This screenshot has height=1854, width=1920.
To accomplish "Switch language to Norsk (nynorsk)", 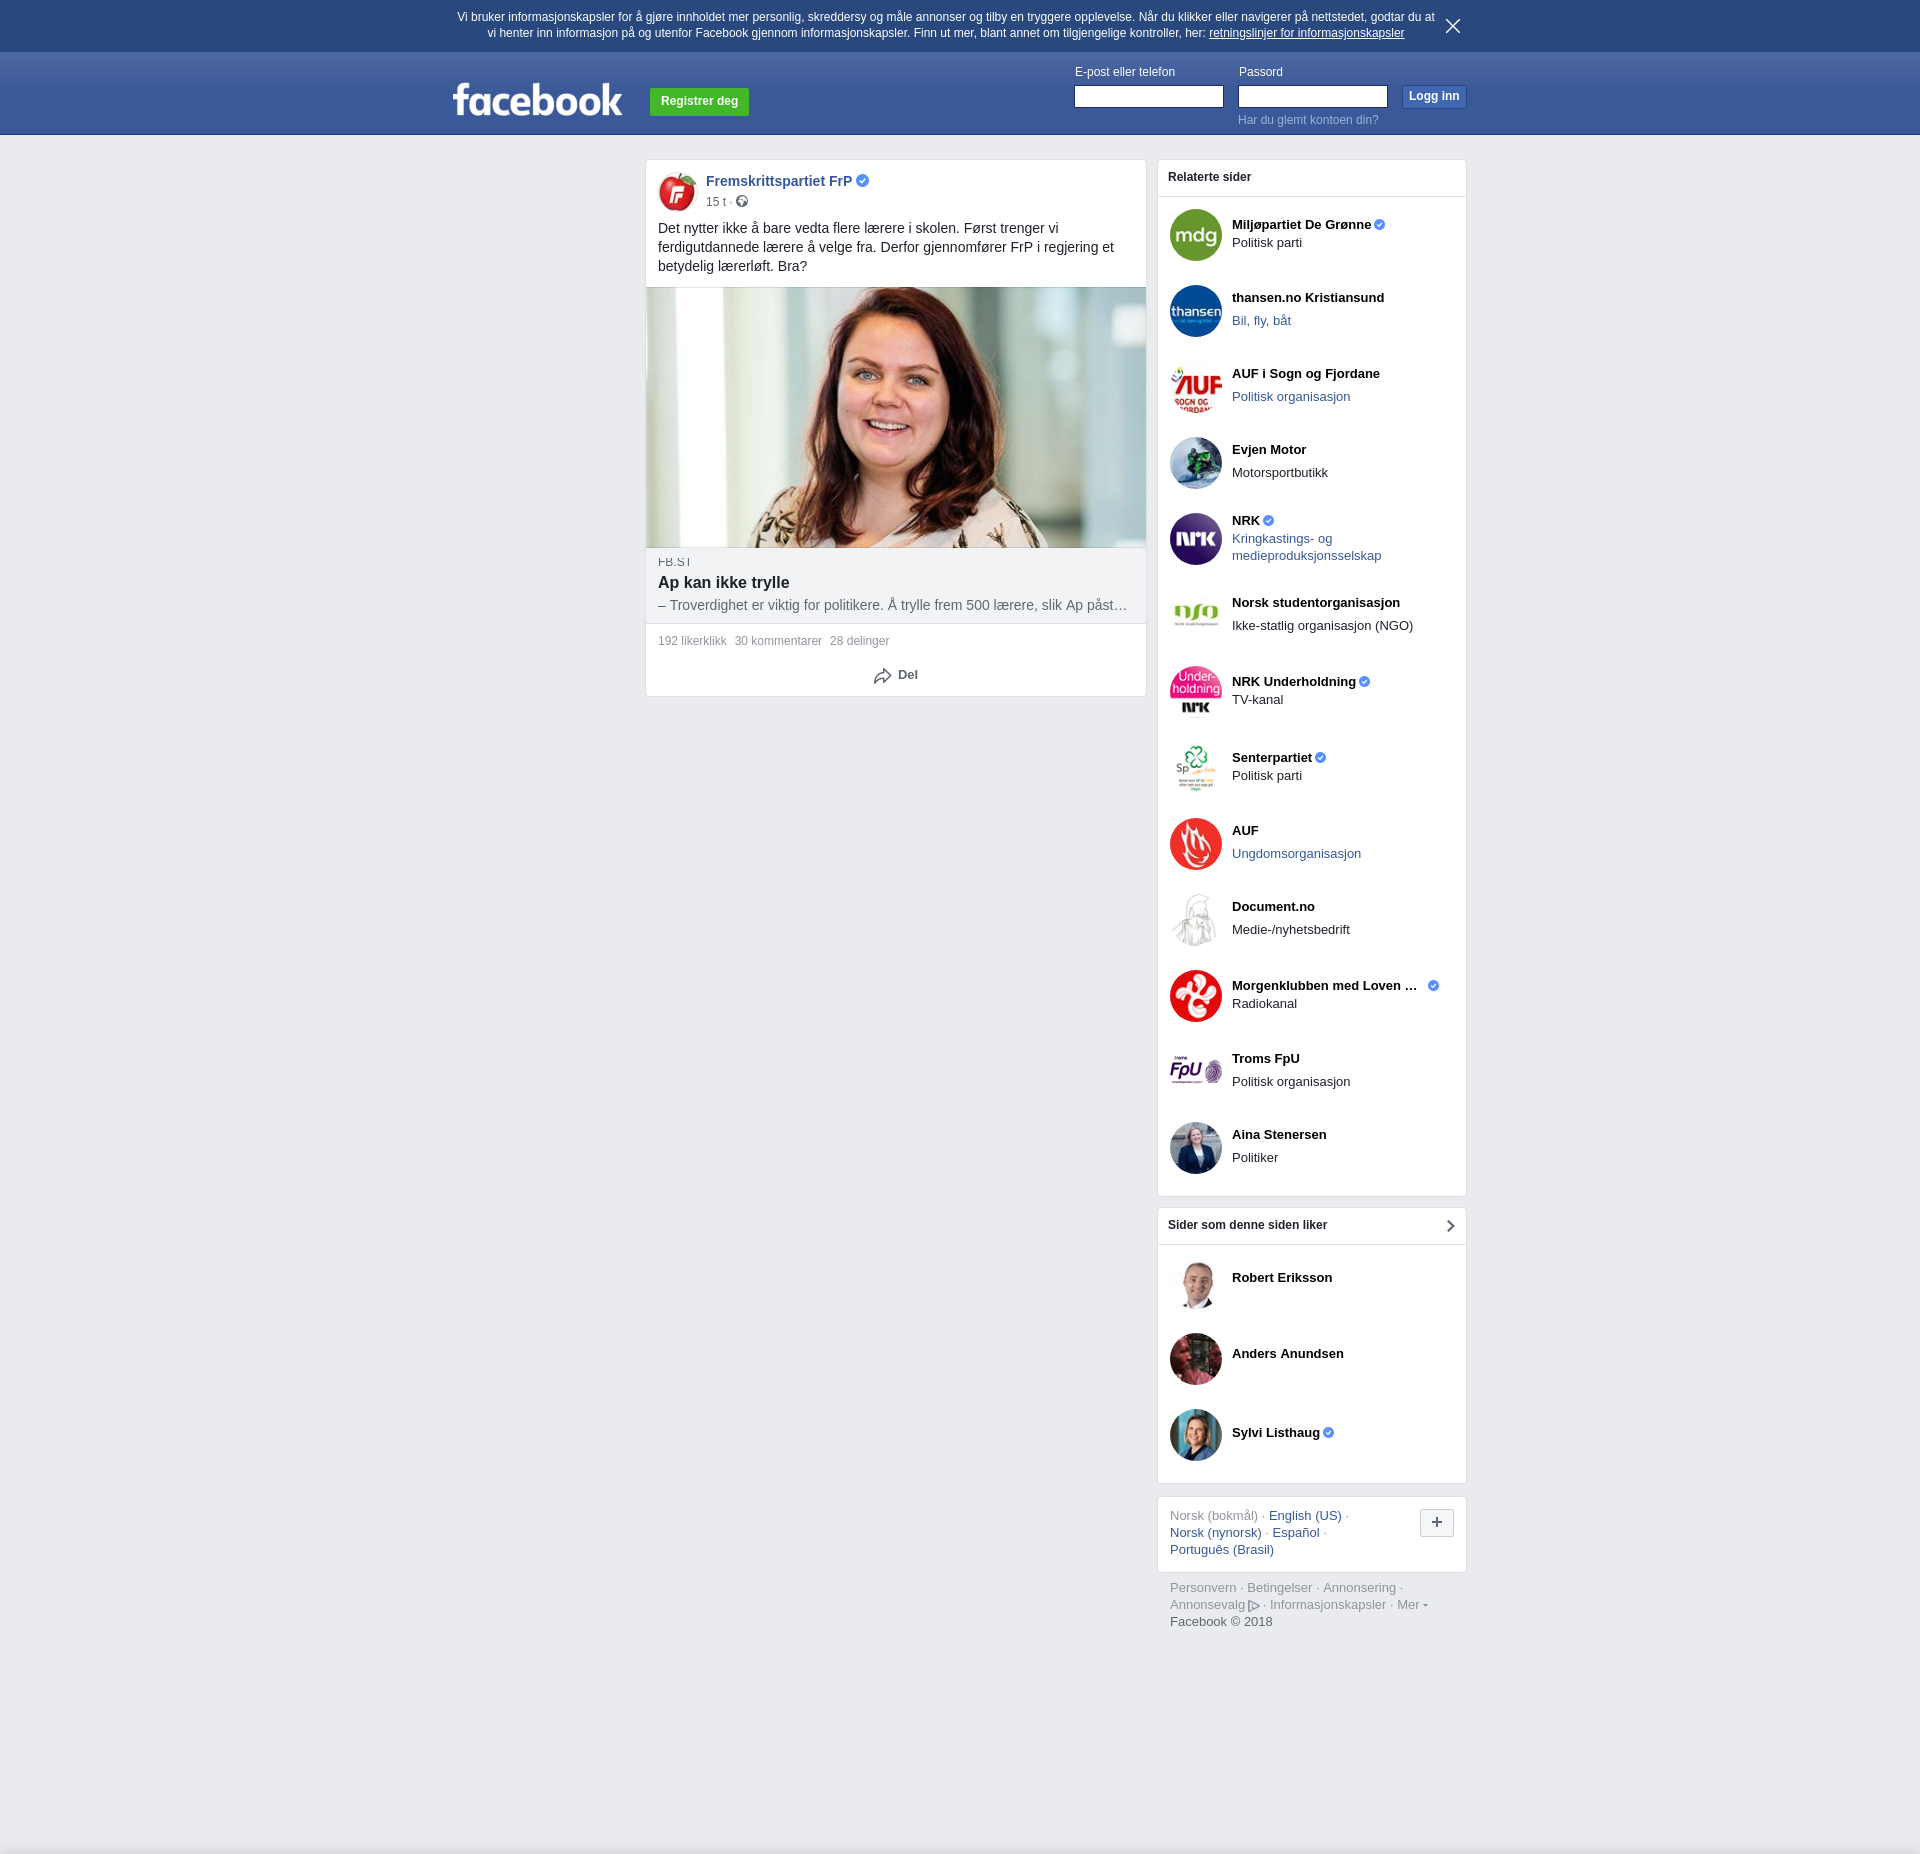I will [1215, 1533].
